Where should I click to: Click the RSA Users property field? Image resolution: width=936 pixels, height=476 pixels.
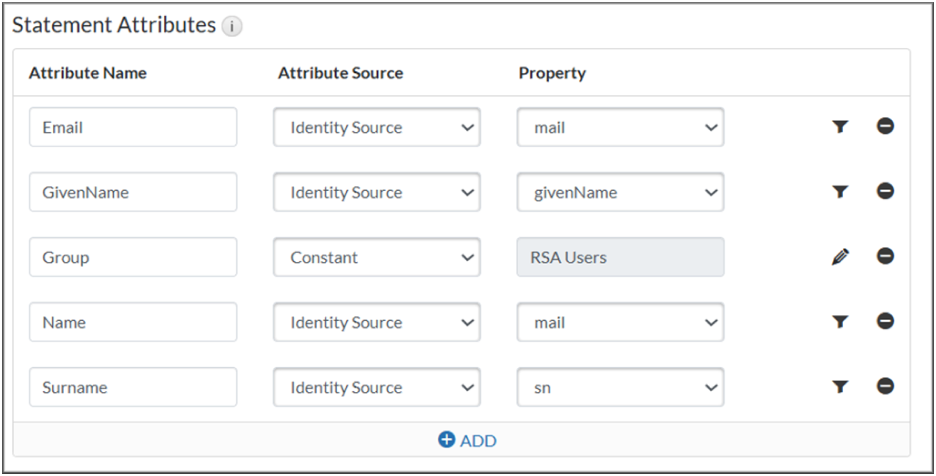click(x=620, y=258)
